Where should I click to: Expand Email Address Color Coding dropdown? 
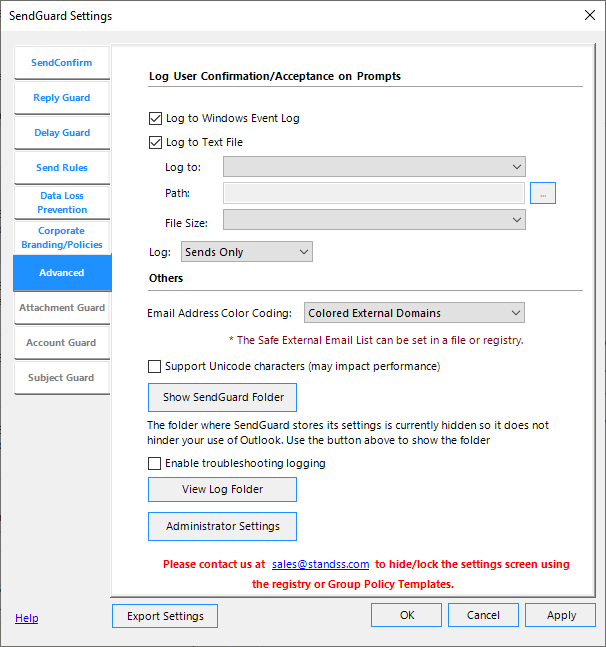coord(414,313)
